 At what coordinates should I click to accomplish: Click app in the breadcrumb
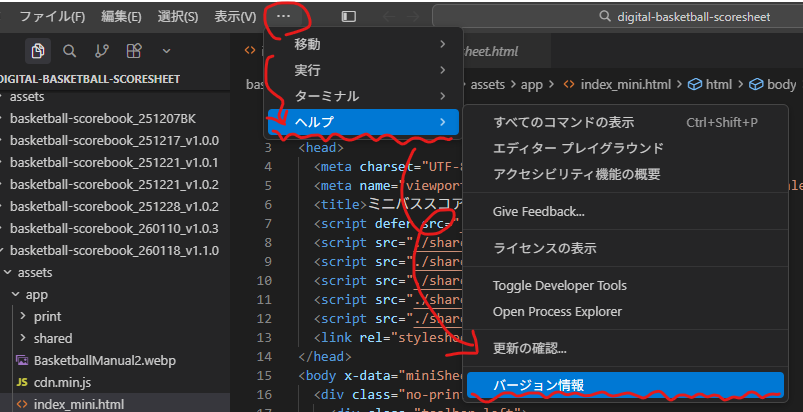[532, 84]
